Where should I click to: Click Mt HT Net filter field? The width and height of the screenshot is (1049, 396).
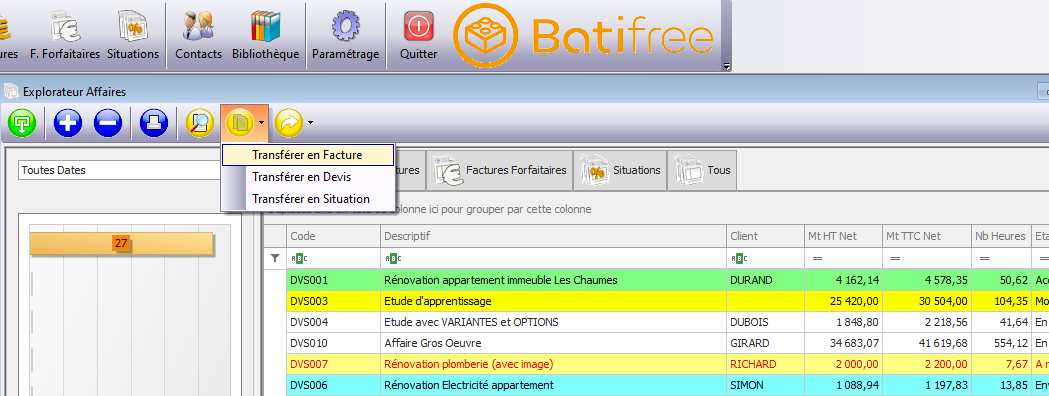point(842,258)
